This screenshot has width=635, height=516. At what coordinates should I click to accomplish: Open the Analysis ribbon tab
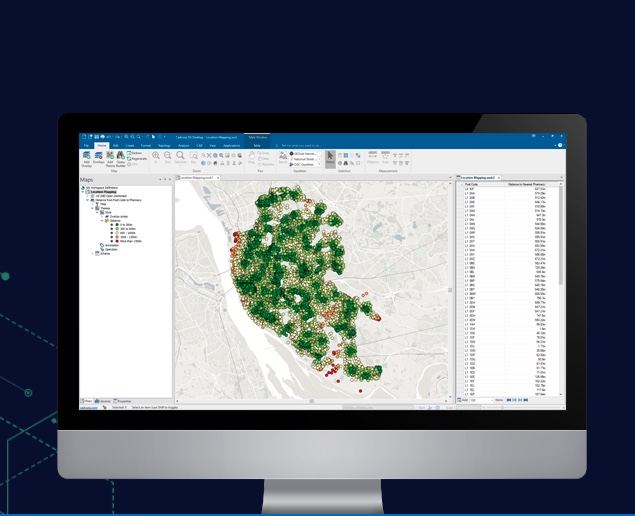[184, 146]
